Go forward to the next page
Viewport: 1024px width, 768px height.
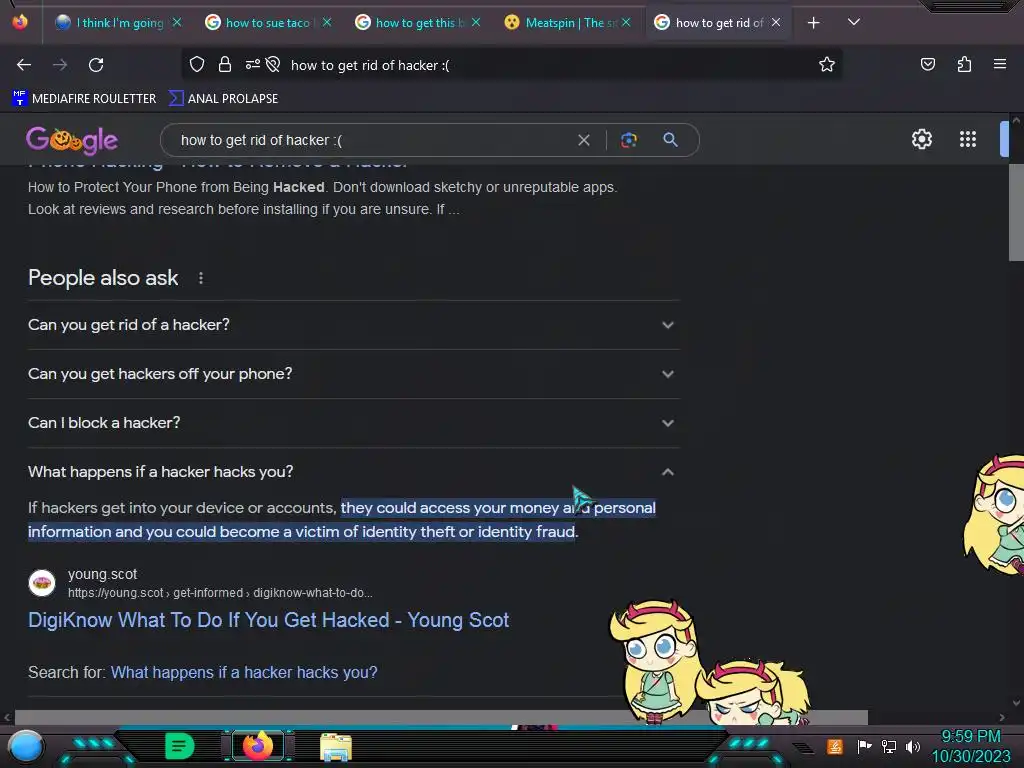(60, 65)
